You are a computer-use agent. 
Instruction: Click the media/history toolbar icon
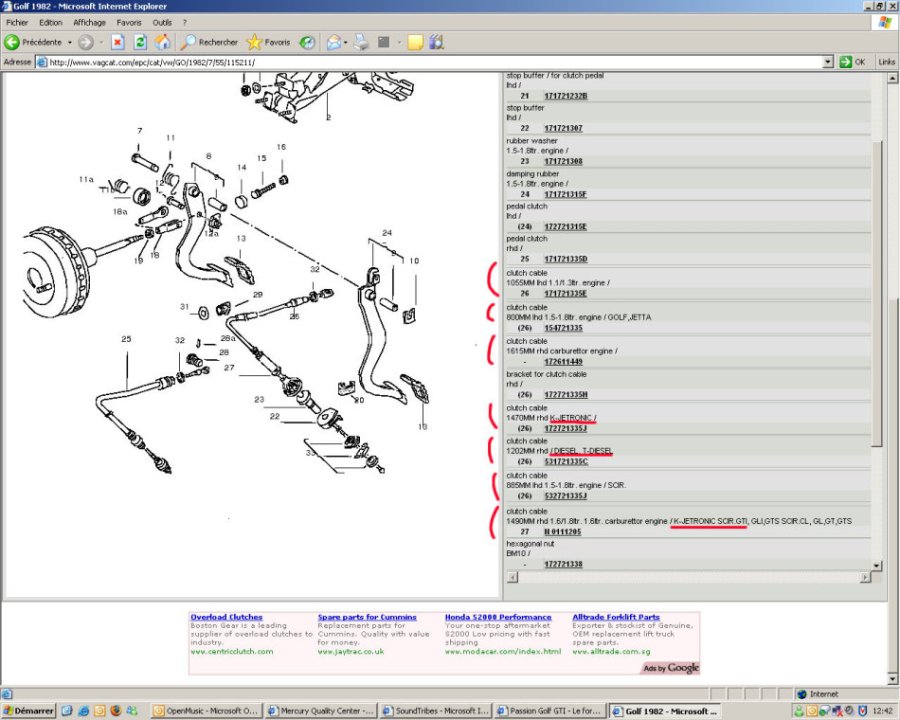tap(308, 42)
